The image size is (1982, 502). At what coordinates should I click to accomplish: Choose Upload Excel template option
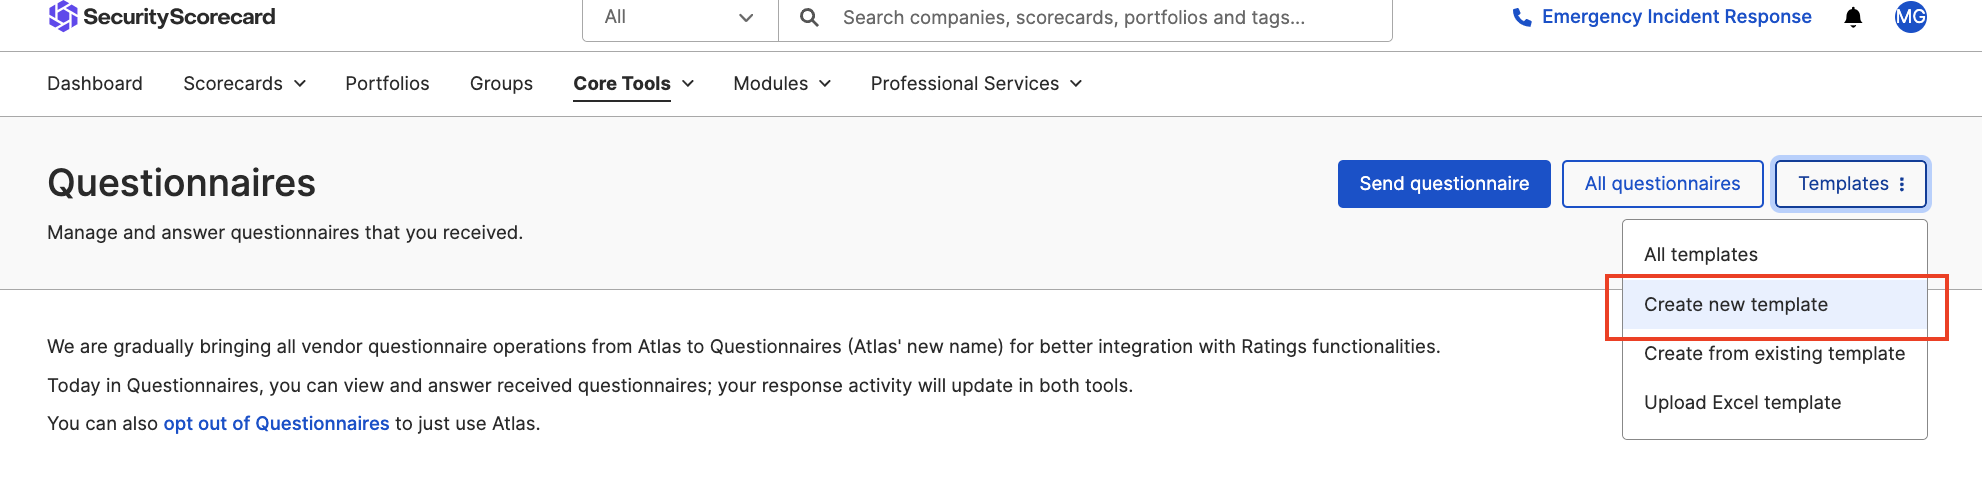1742,403
